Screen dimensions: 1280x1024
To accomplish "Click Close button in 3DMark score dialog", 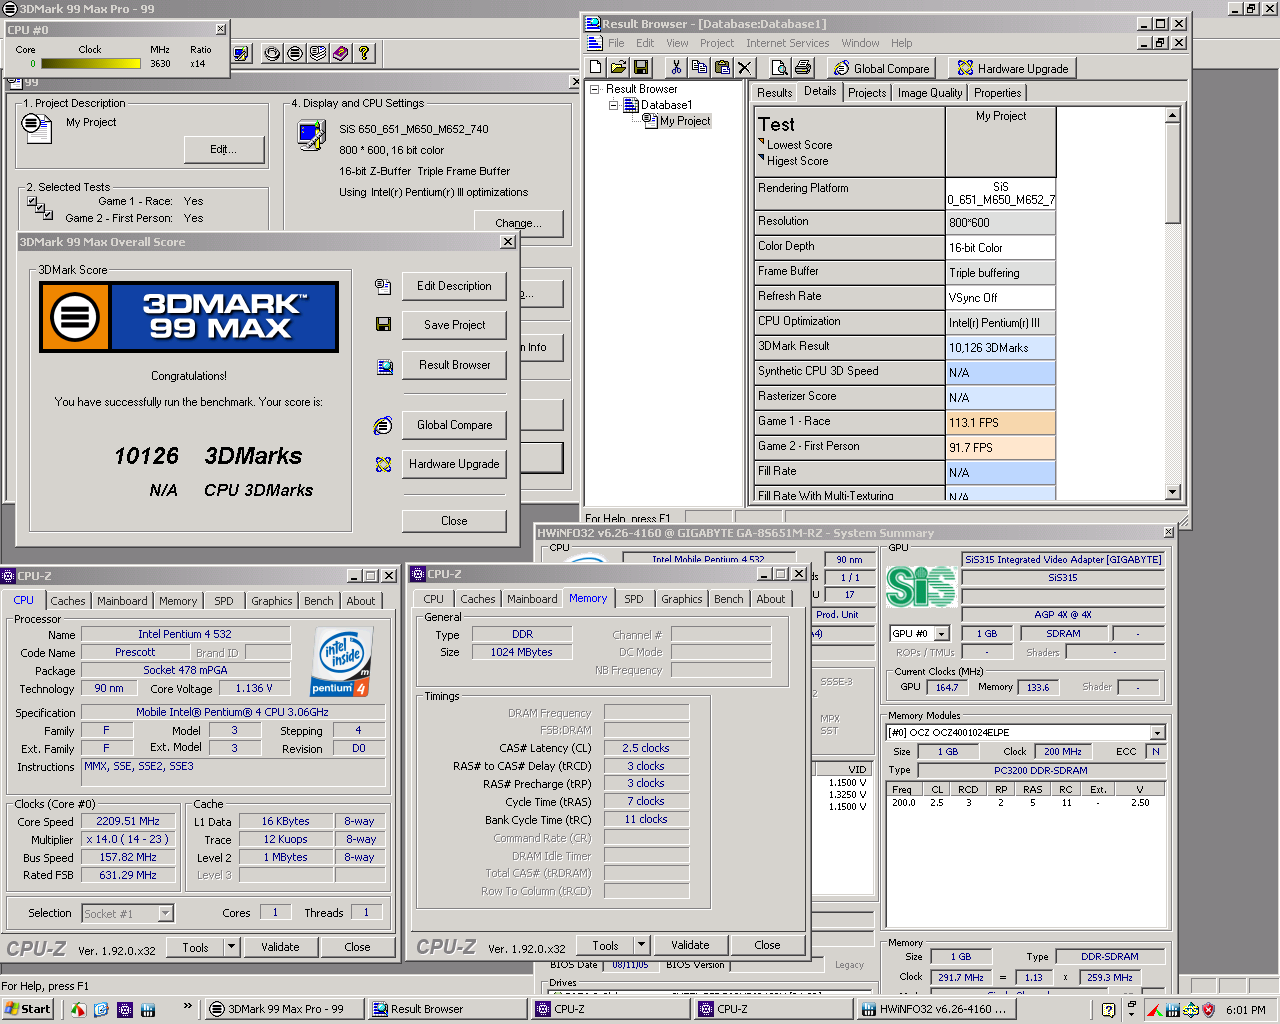I will pyautogui.click(x=454, y=521).
